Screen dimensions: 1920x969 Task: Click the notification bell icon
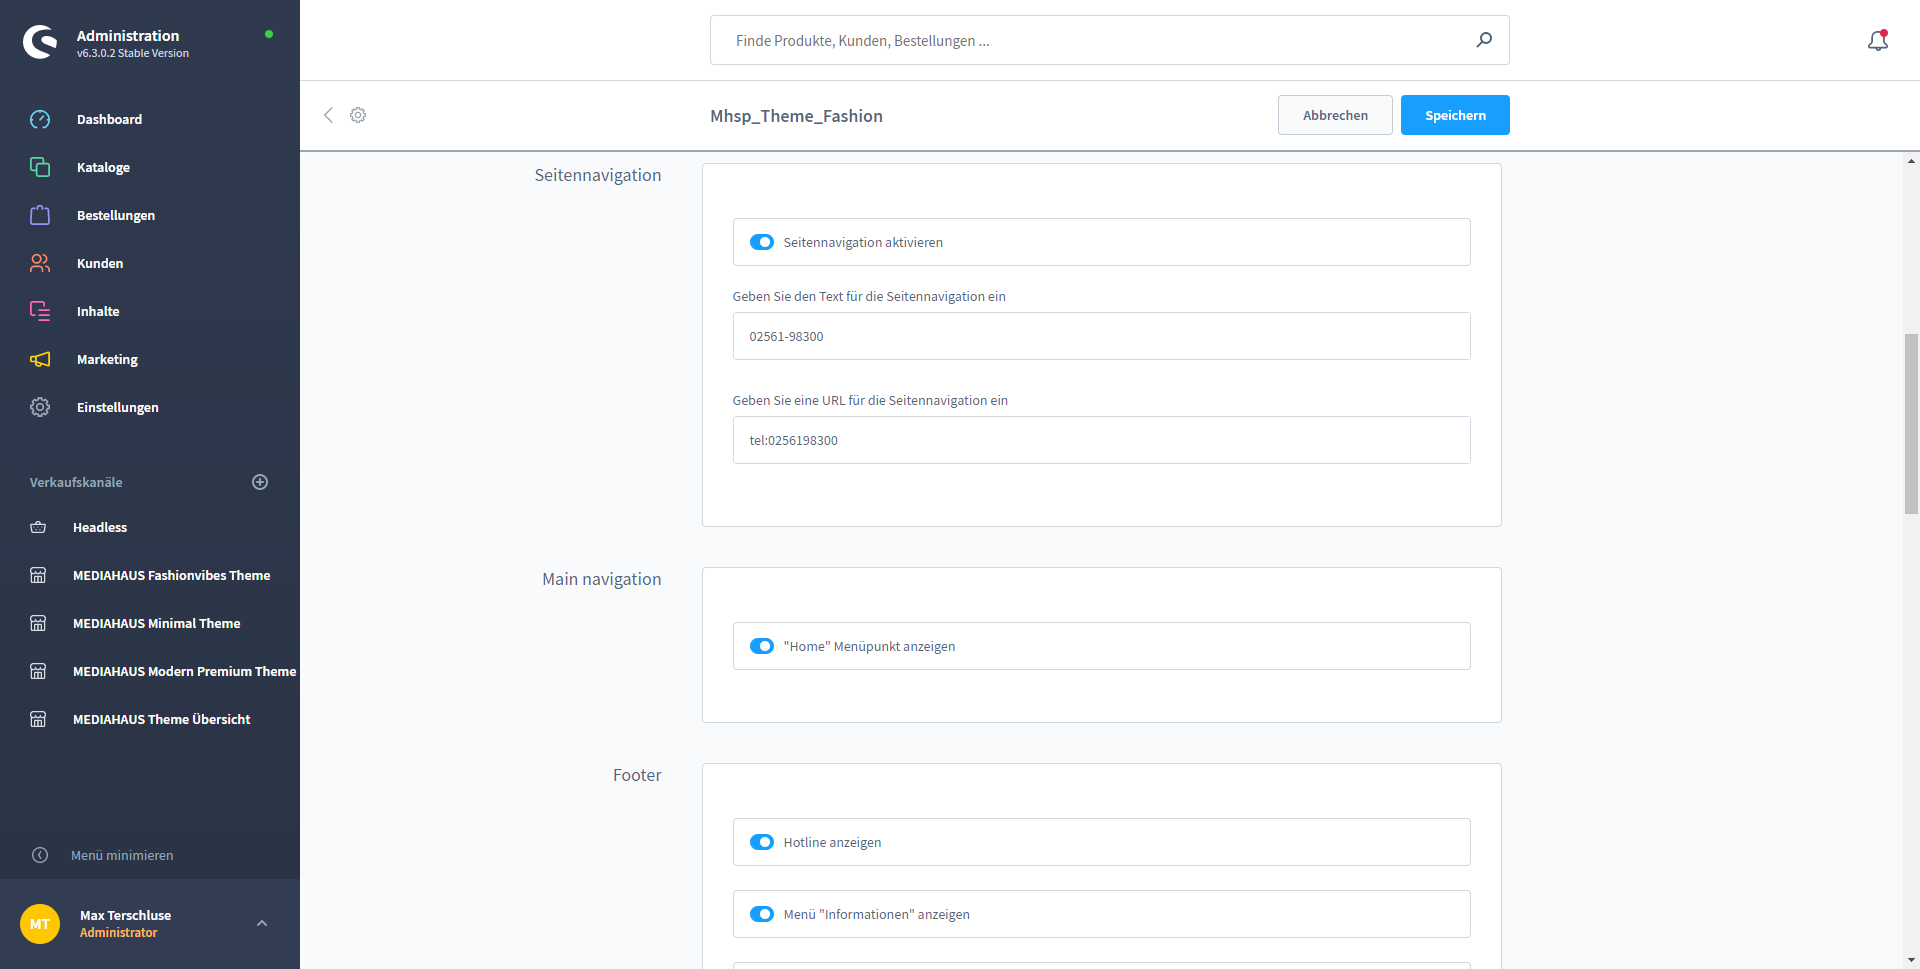1877,41
